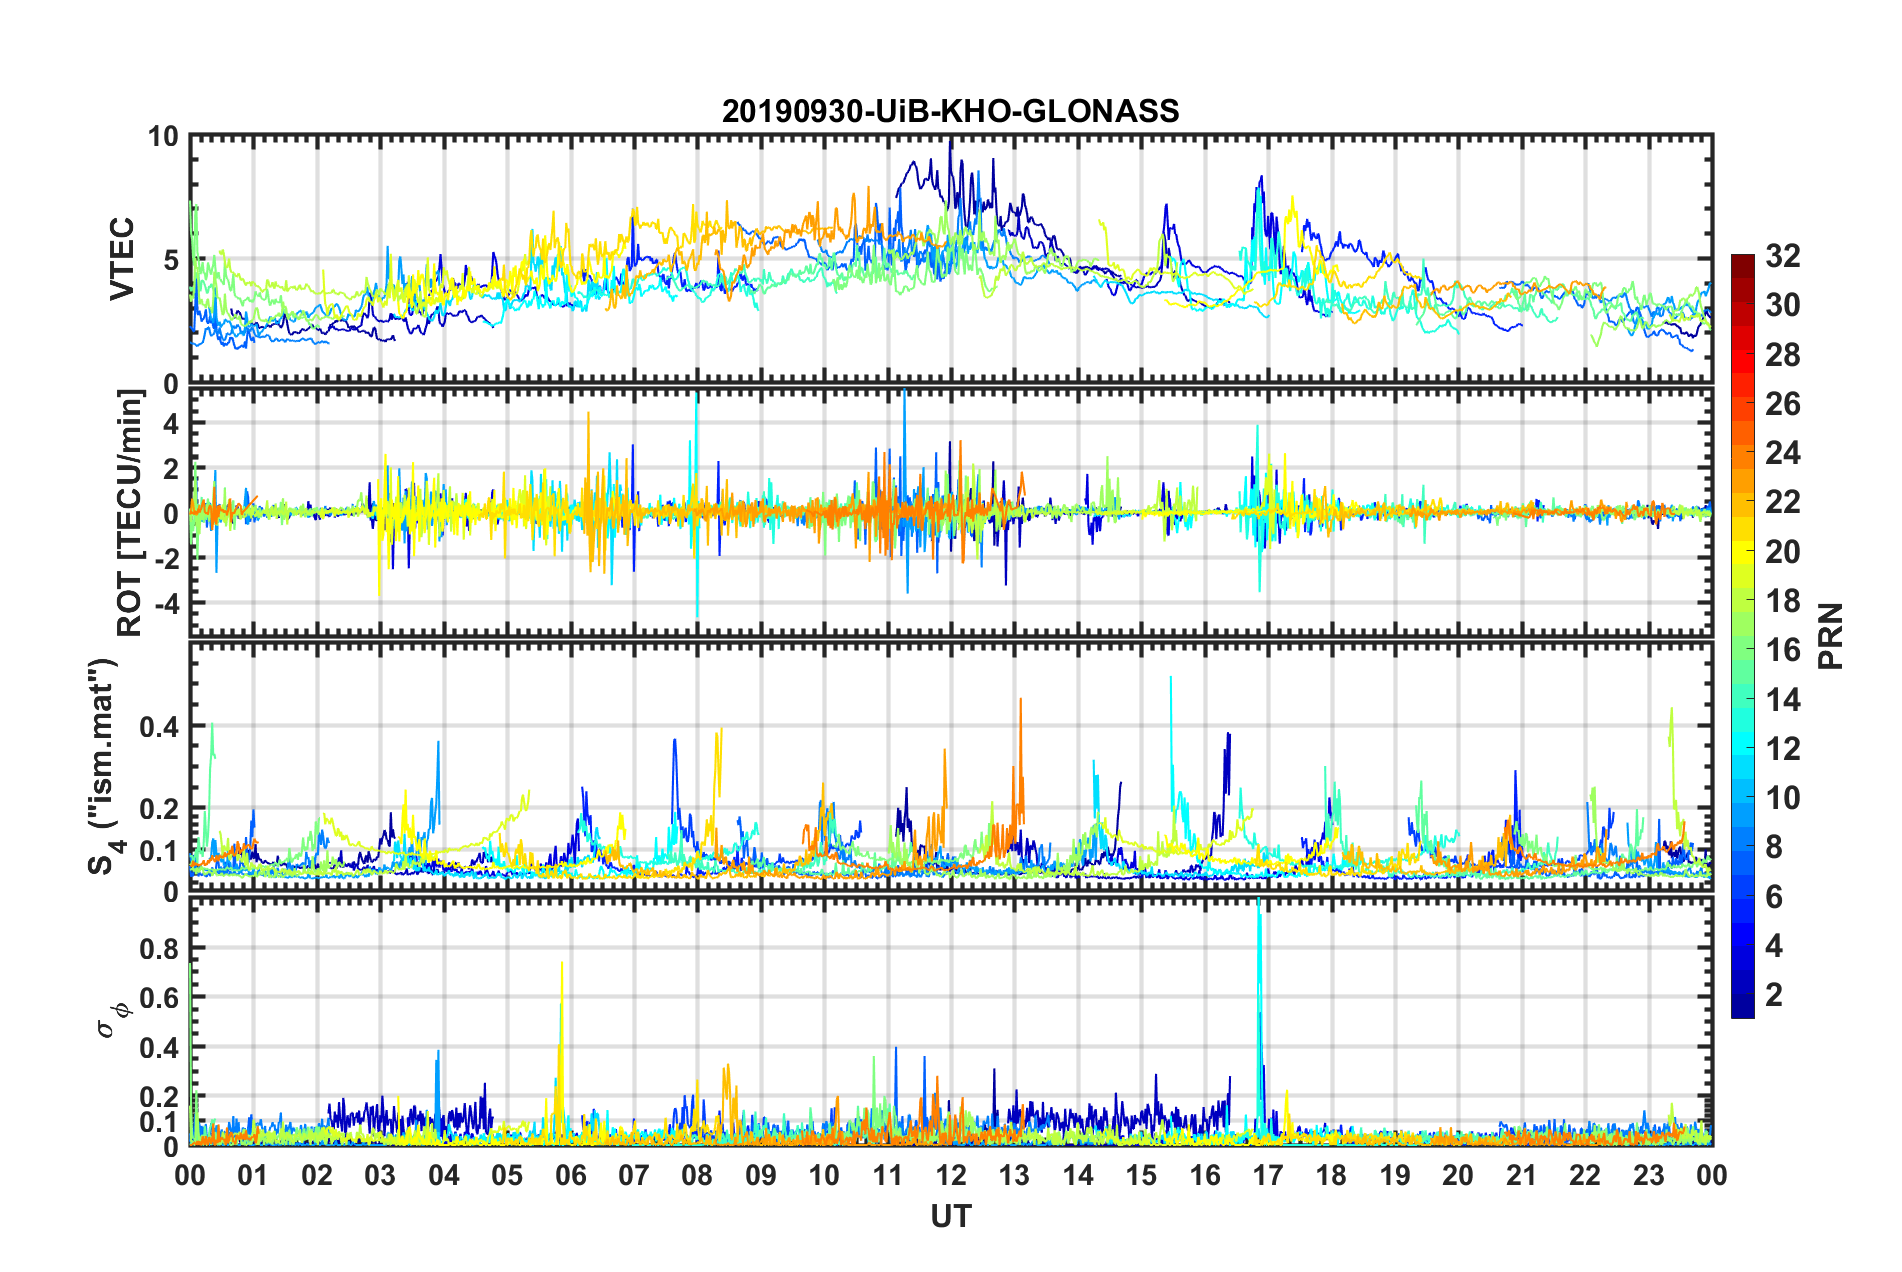The width and height of the screenshot is (1902, 1272).
Task: Select the "24" PRN colorbar tick label
Action: click(x=1782, y=453)
